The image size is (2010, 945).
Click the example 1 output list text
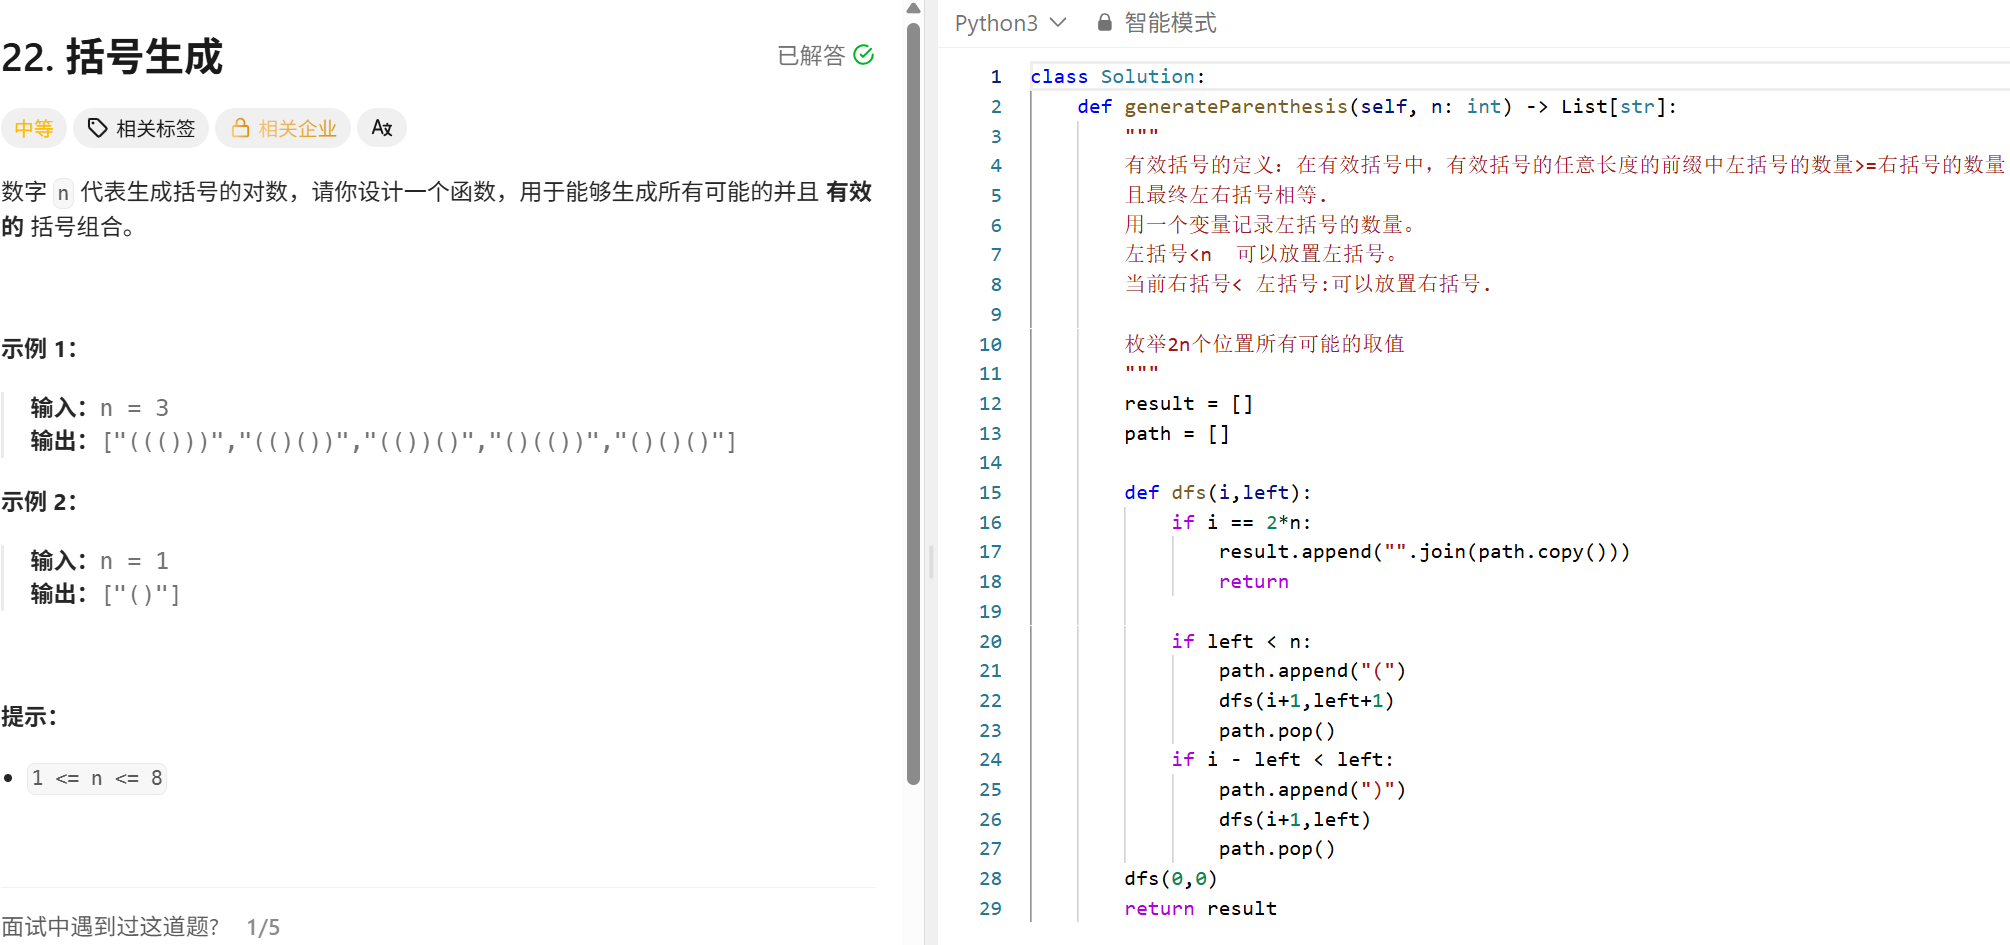click(x=420, y=442)
